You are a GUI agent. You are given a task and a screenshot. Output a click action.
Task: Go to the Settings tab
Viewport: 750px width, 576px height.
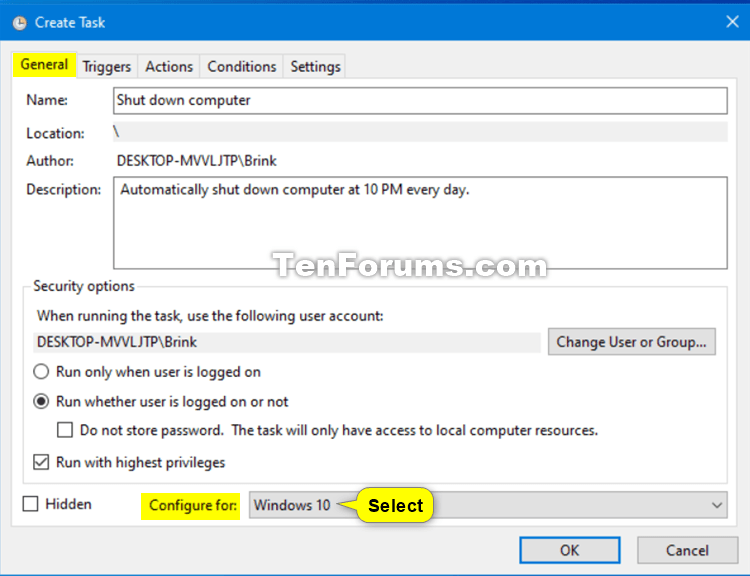(x=315, y=66)
